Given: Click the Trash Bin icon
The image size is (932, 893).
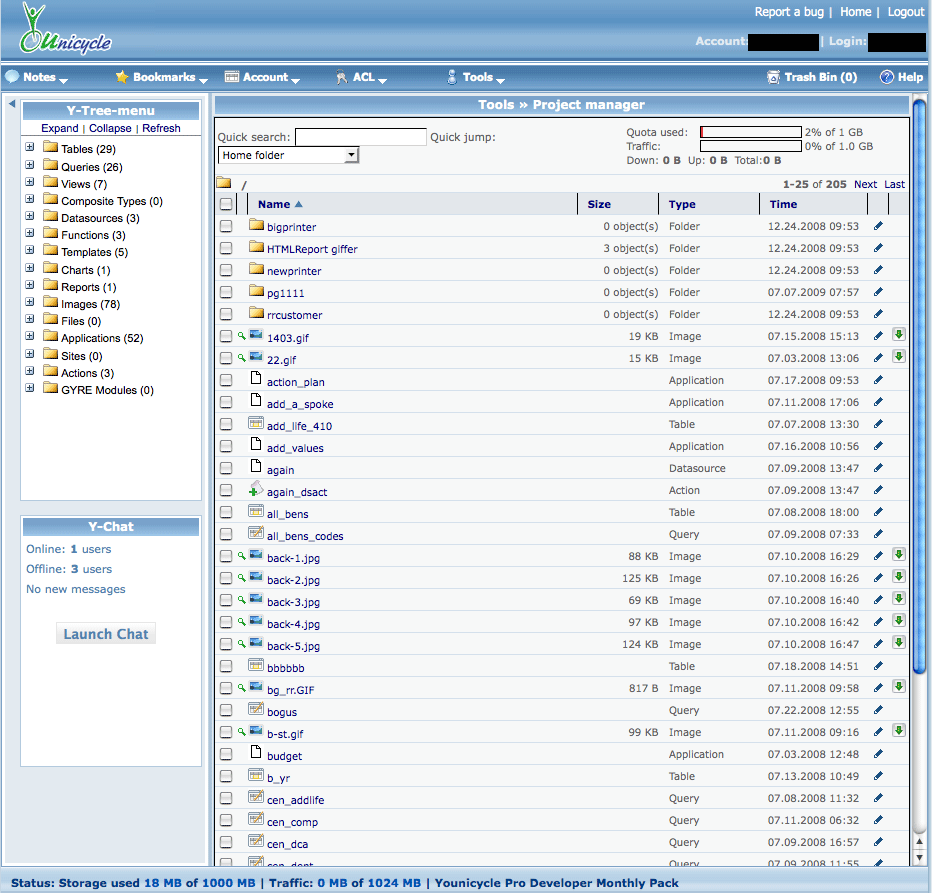Looking at the screenshot, I should (773, 77).
